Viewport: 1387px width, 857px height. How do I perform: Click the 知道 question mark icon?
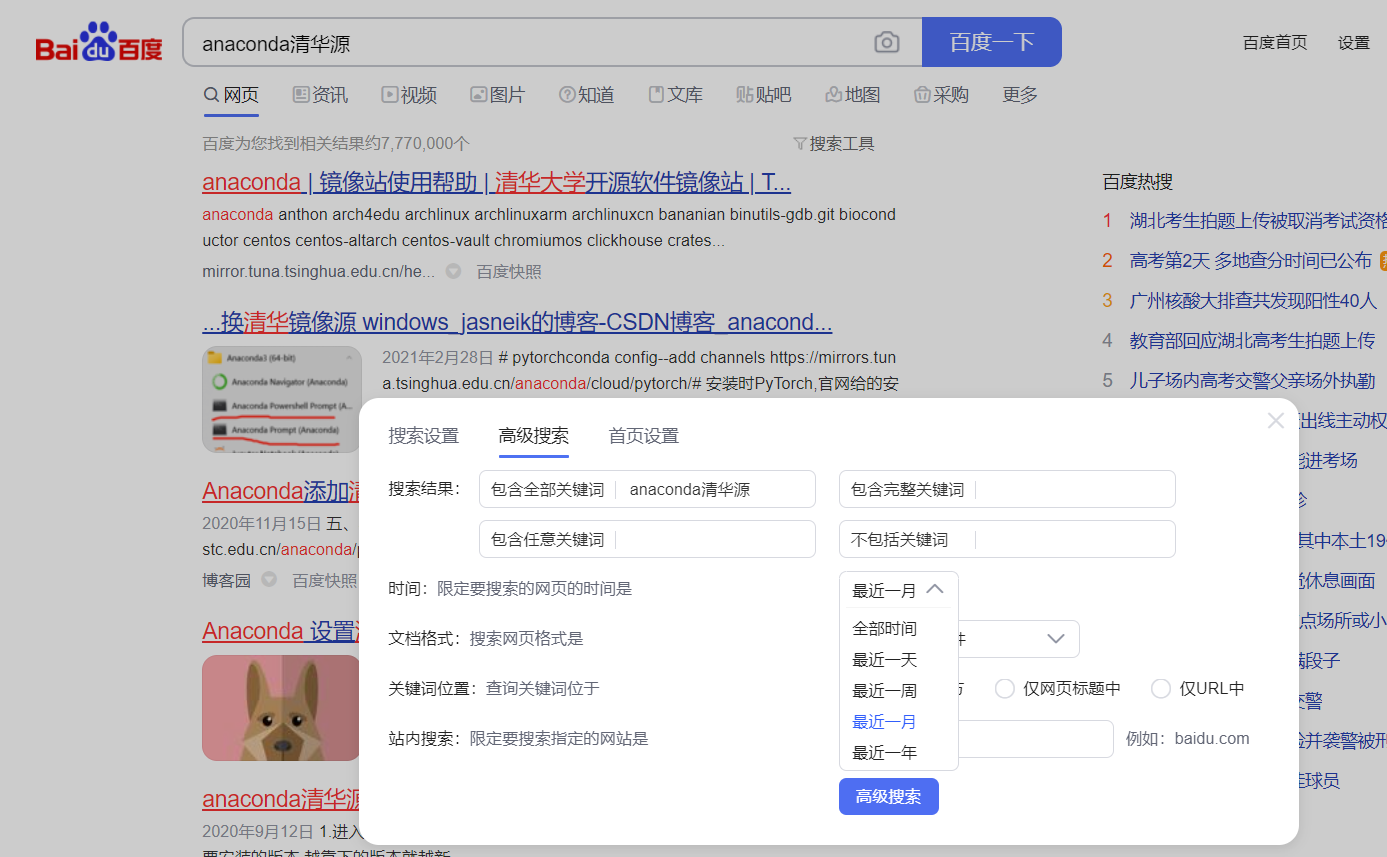click(567, 95)
